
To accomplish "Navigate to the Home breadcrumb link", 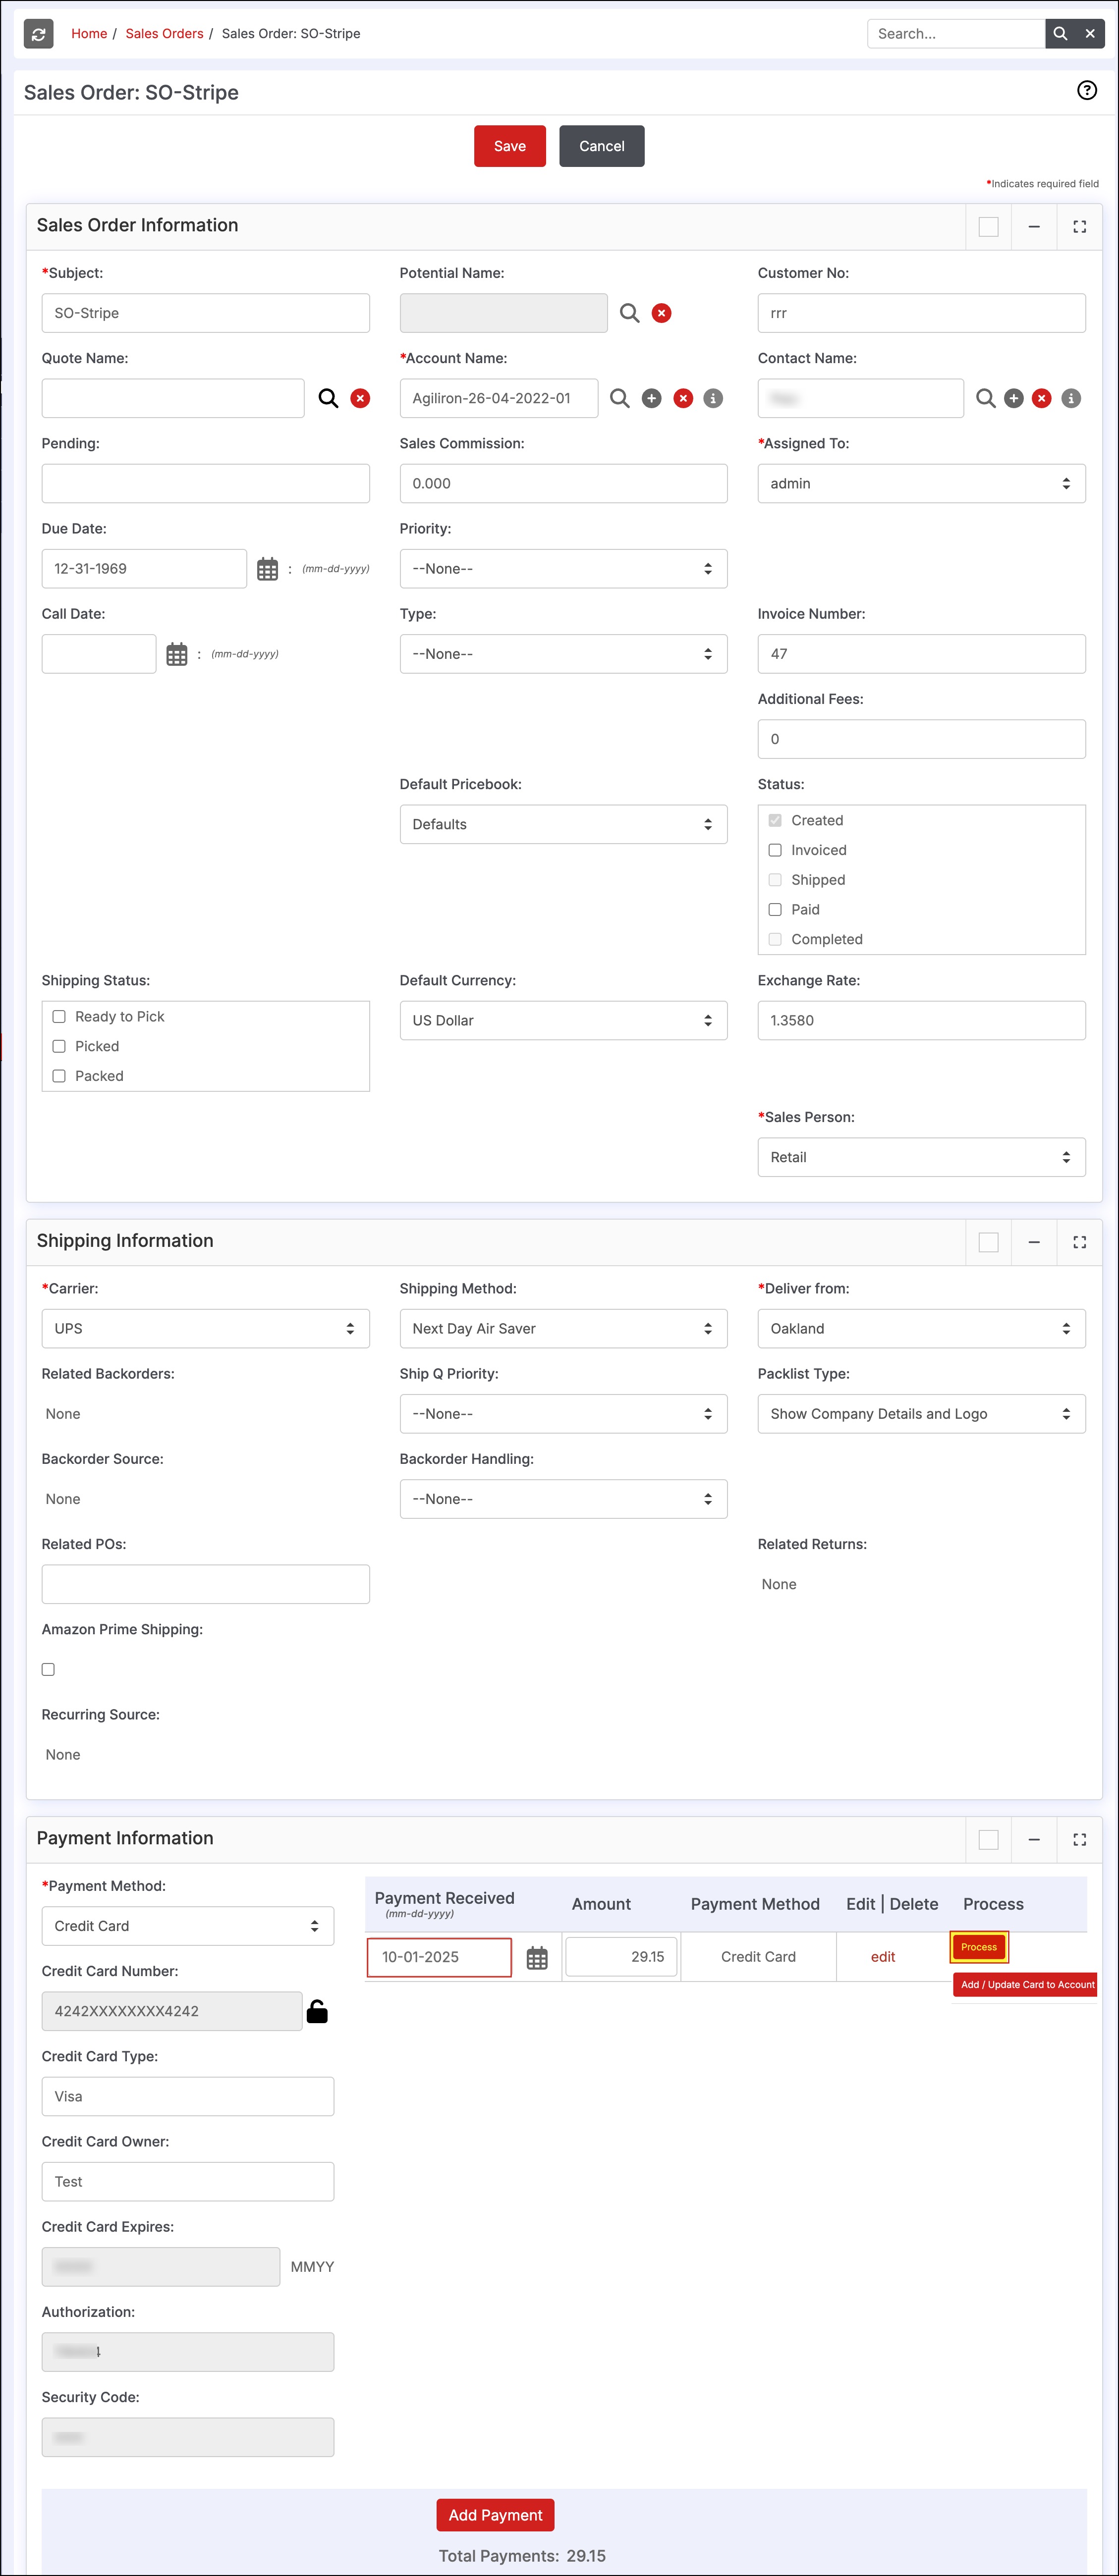I will tap(89, 34).
